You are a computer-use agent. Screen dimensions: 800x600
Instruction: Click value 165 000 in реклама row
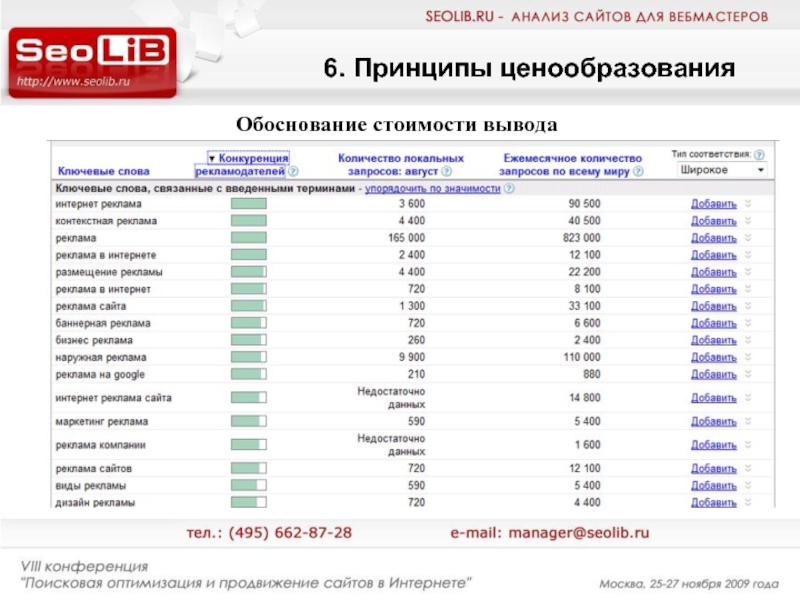[x=406, y=238]
